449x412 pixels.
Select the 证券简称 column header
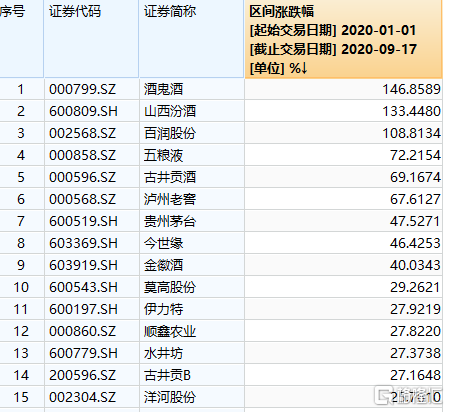point(192,39)
